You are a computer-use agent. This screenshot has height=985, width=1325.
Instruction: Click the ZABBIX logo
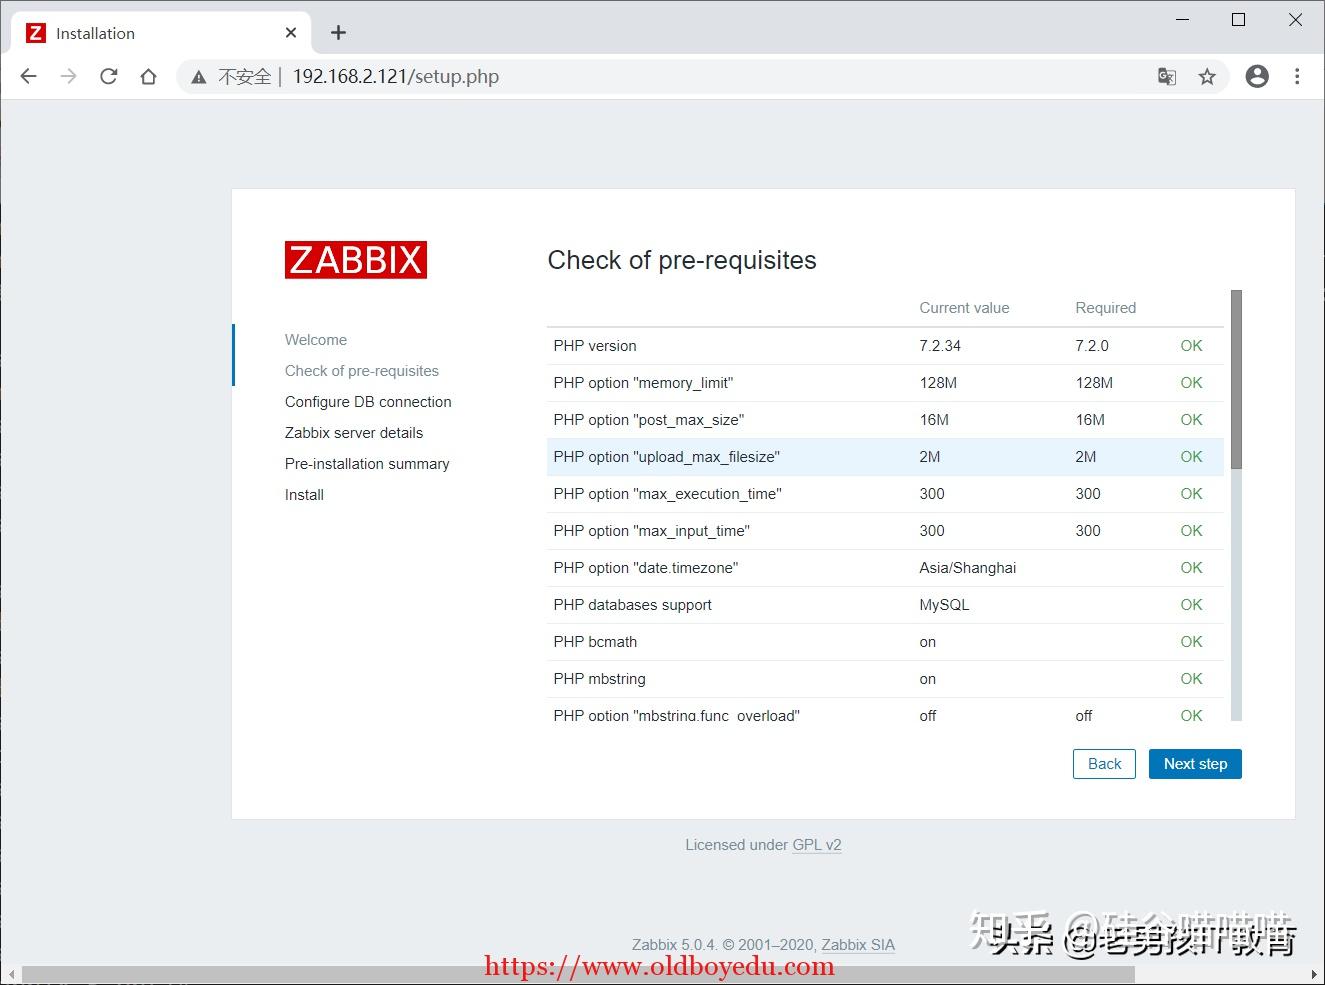pyautogui.click(x=355, y=259)
